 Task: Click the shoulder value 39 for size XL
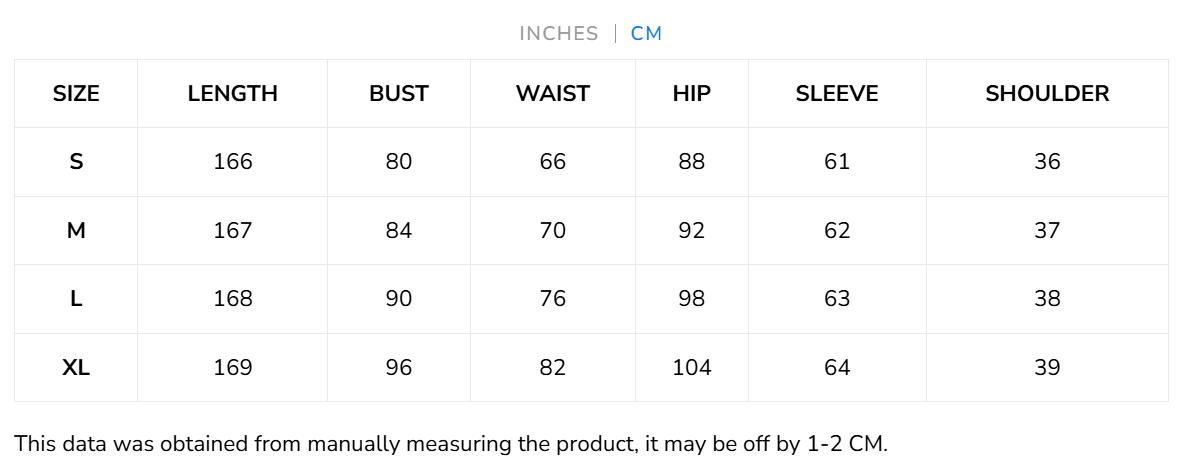[1047, 368]
